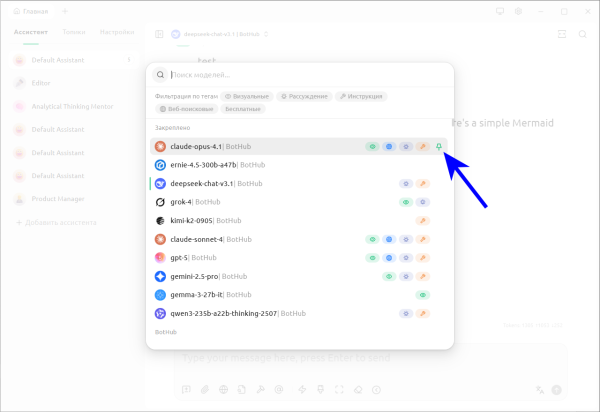Click the web search globe badge on gpt-5
The width and height of the screenshot is (600, 412).
pos(389,258)
